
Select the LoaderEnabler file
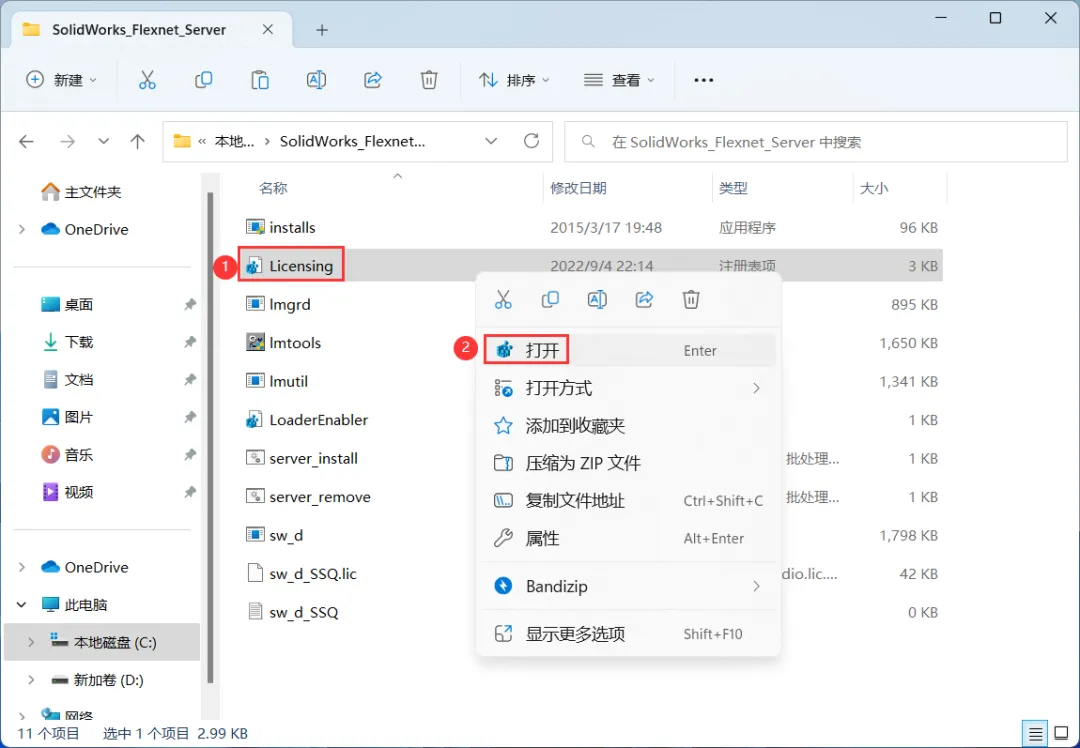pyautogui.click(x=307, y=419)
